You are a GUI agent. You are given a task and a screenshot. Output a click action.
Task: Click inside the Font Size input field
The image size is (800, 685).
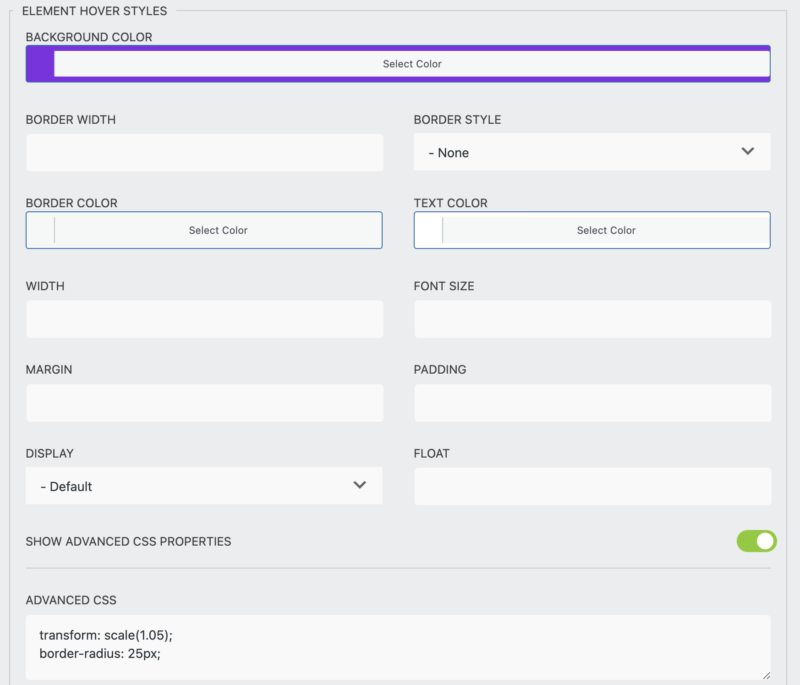point(591,319)
